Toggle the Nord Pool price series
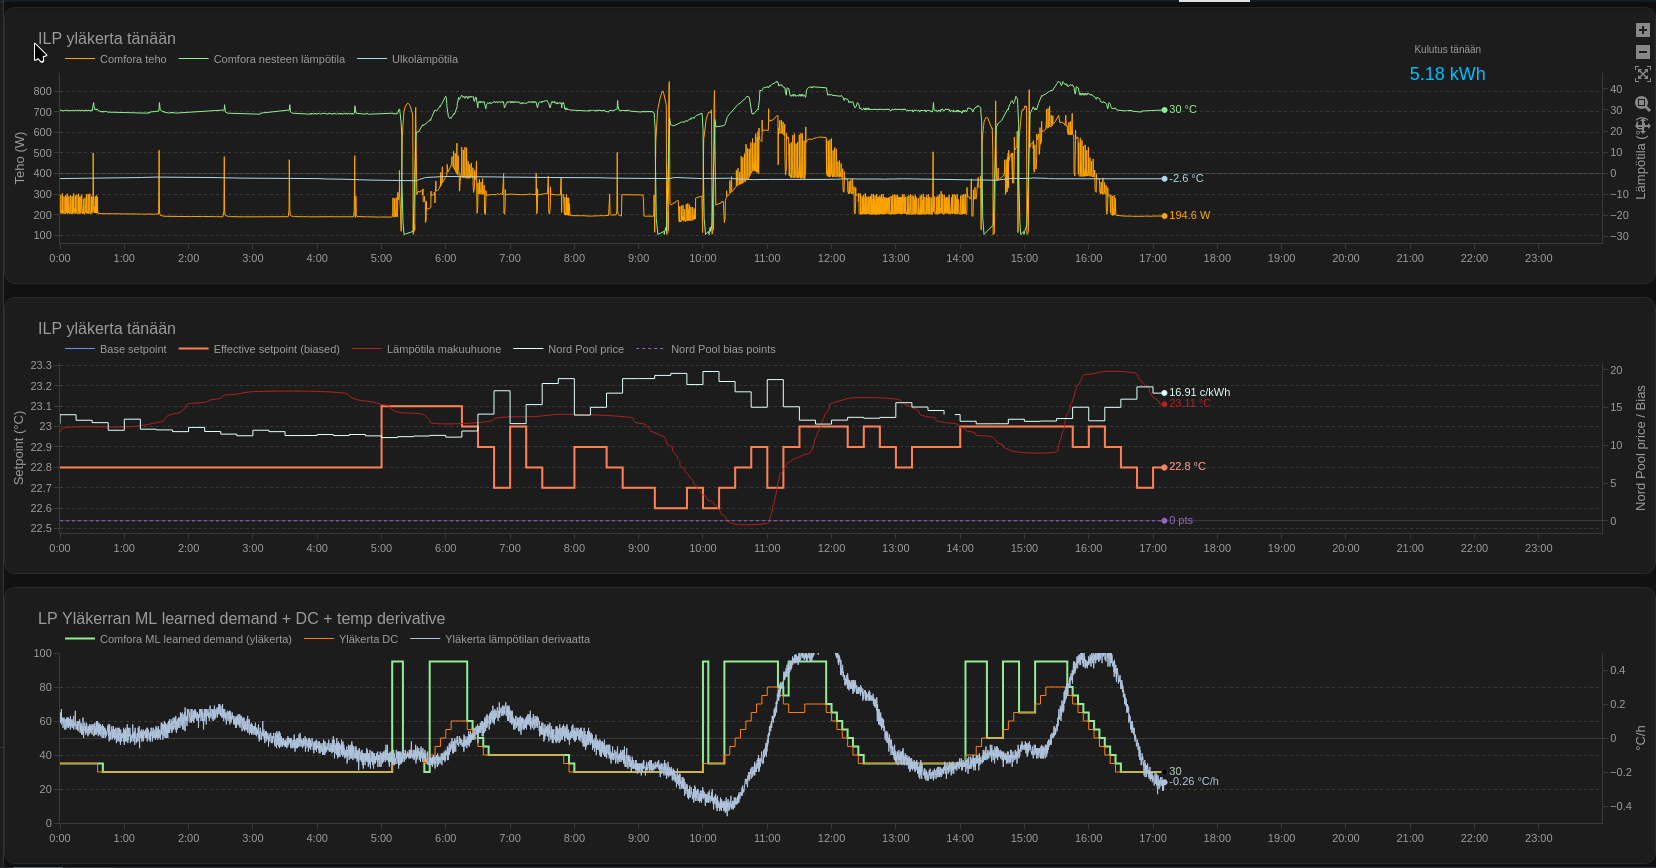The height and width of the screenshot is (868, 1656). pyautogui.click(x=585, y=349)
